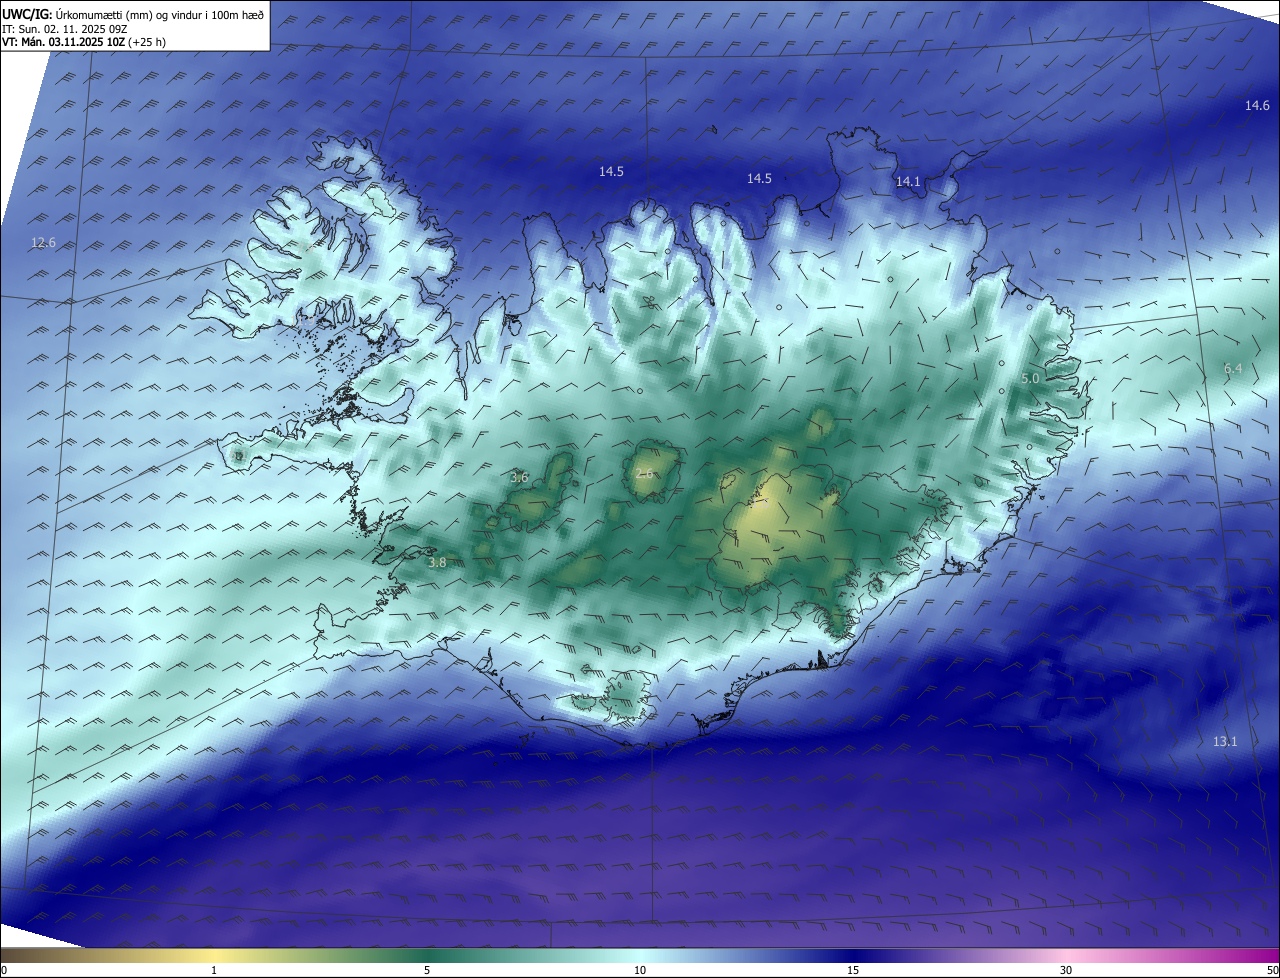Select the 15 tick label on the colorbar
This screenshot has height=978, width=1280.
click(x=853, y=970)
